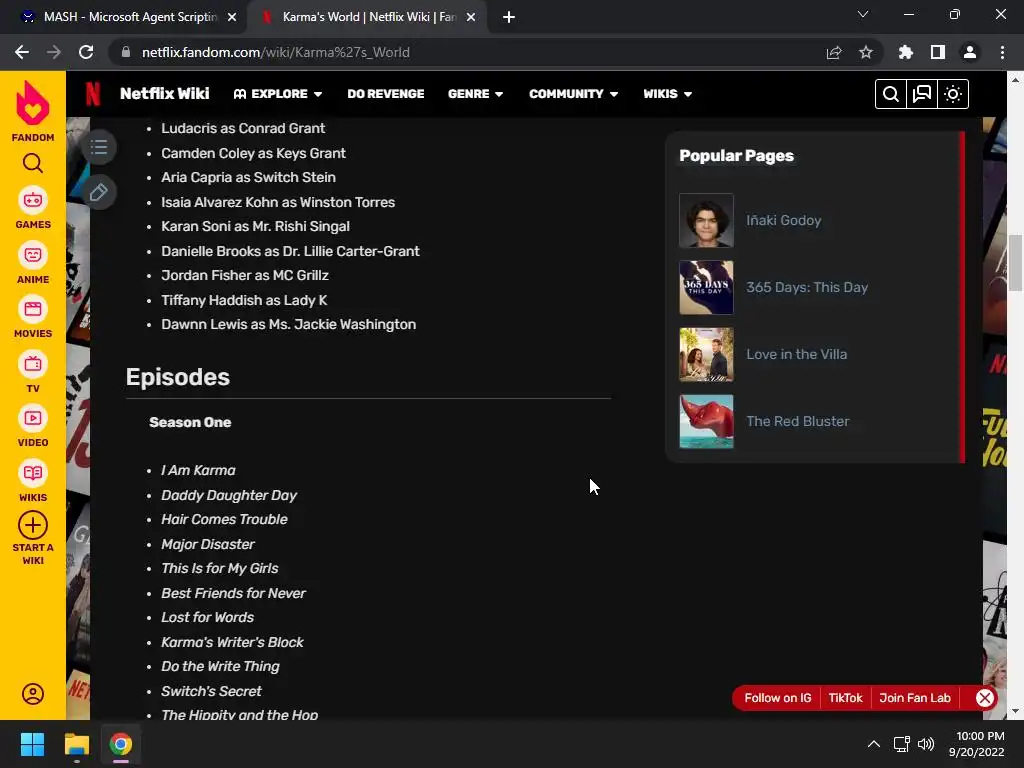Open The Red Bluster link
The image size is (1024, 768).
[x=798, y=421]
